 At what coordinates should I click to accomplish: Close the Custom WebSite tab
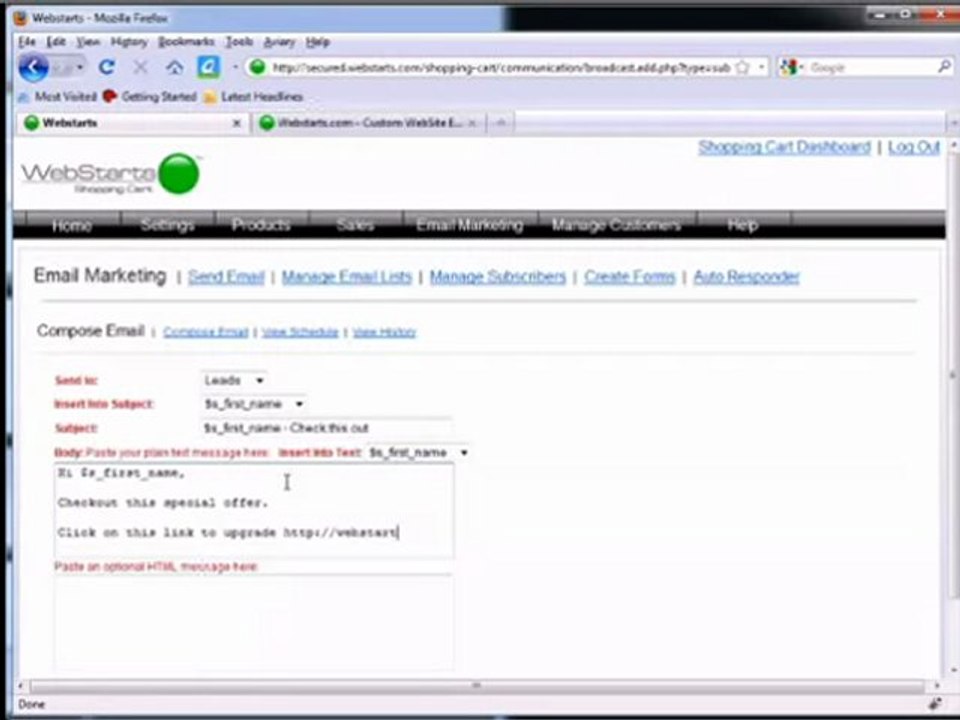(472, 123)
